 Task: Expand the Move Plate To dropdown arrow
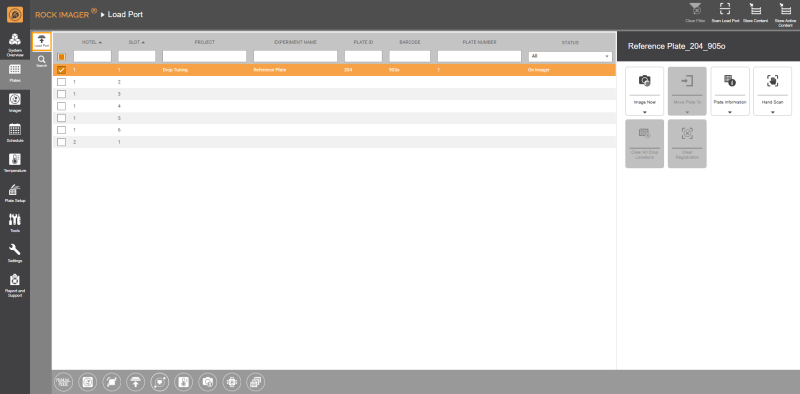point(687,112)
